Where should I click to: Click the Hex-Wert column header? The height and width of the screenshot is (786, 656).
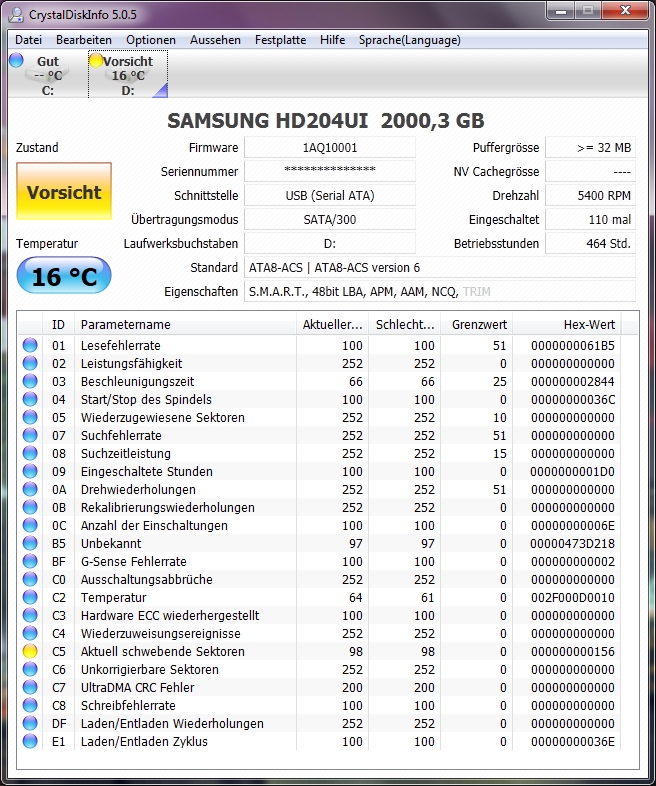tap(567, 324)
